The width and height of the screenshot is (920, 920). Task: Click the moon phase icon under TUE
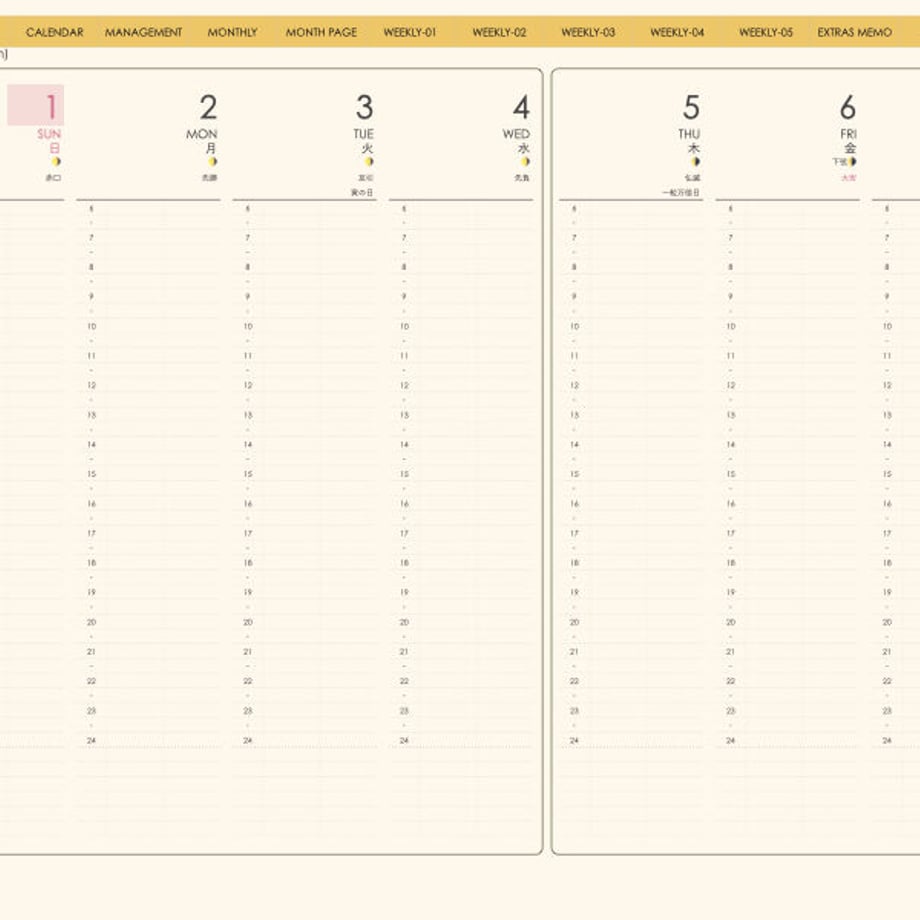368,161
